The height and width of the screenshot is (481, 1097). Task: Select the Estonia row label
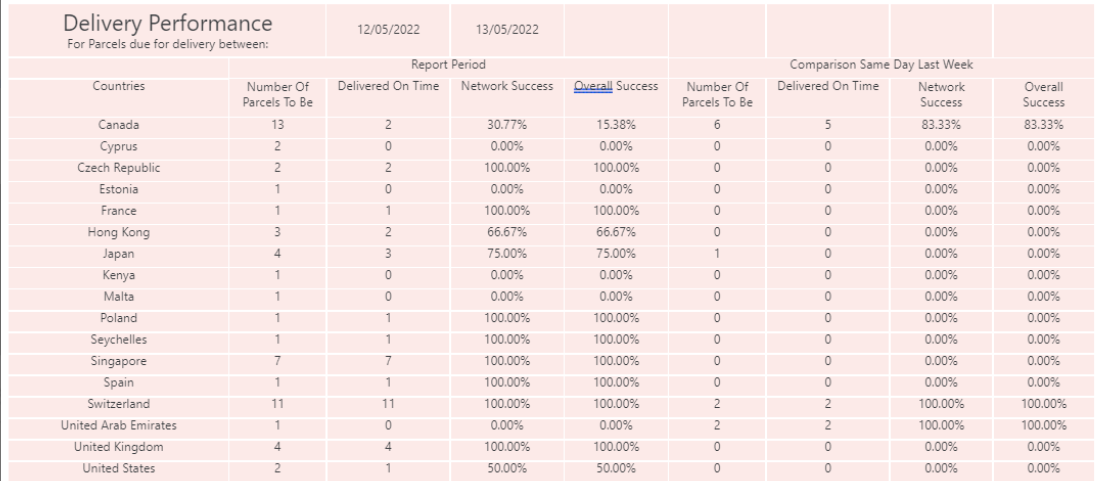tap(119, 189)
